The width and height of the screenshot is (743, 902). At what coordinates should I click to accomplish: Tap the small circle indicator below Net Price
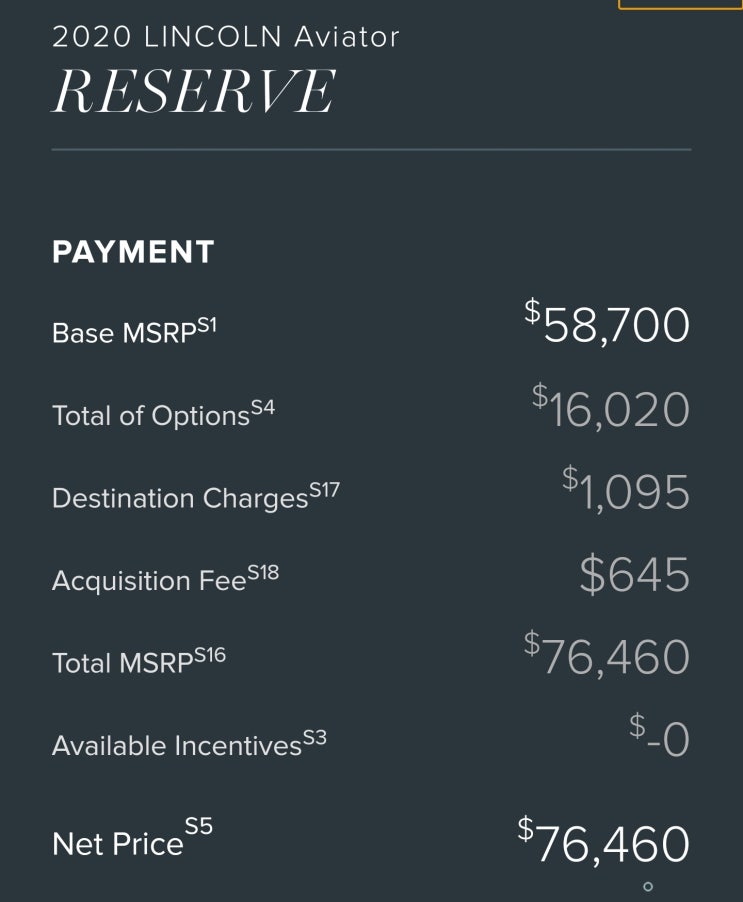648,886
